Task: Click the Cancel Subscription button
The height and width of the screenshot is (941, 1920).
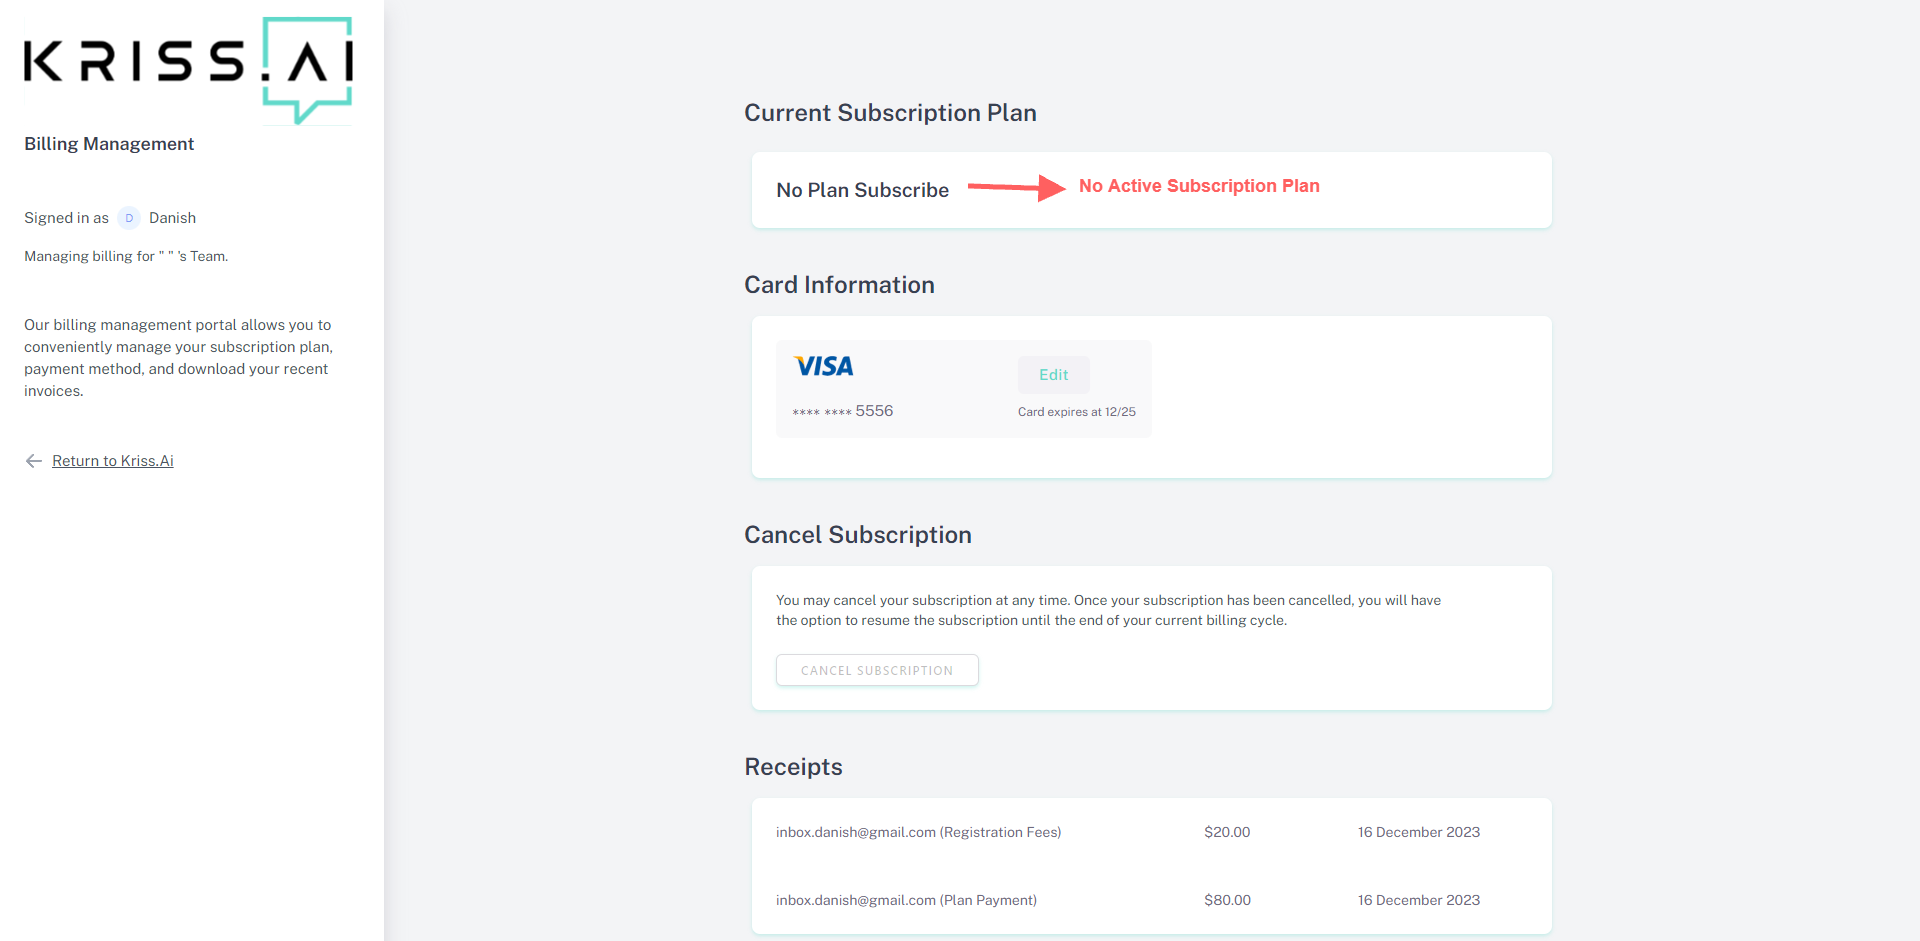Action: click(877, 670)
